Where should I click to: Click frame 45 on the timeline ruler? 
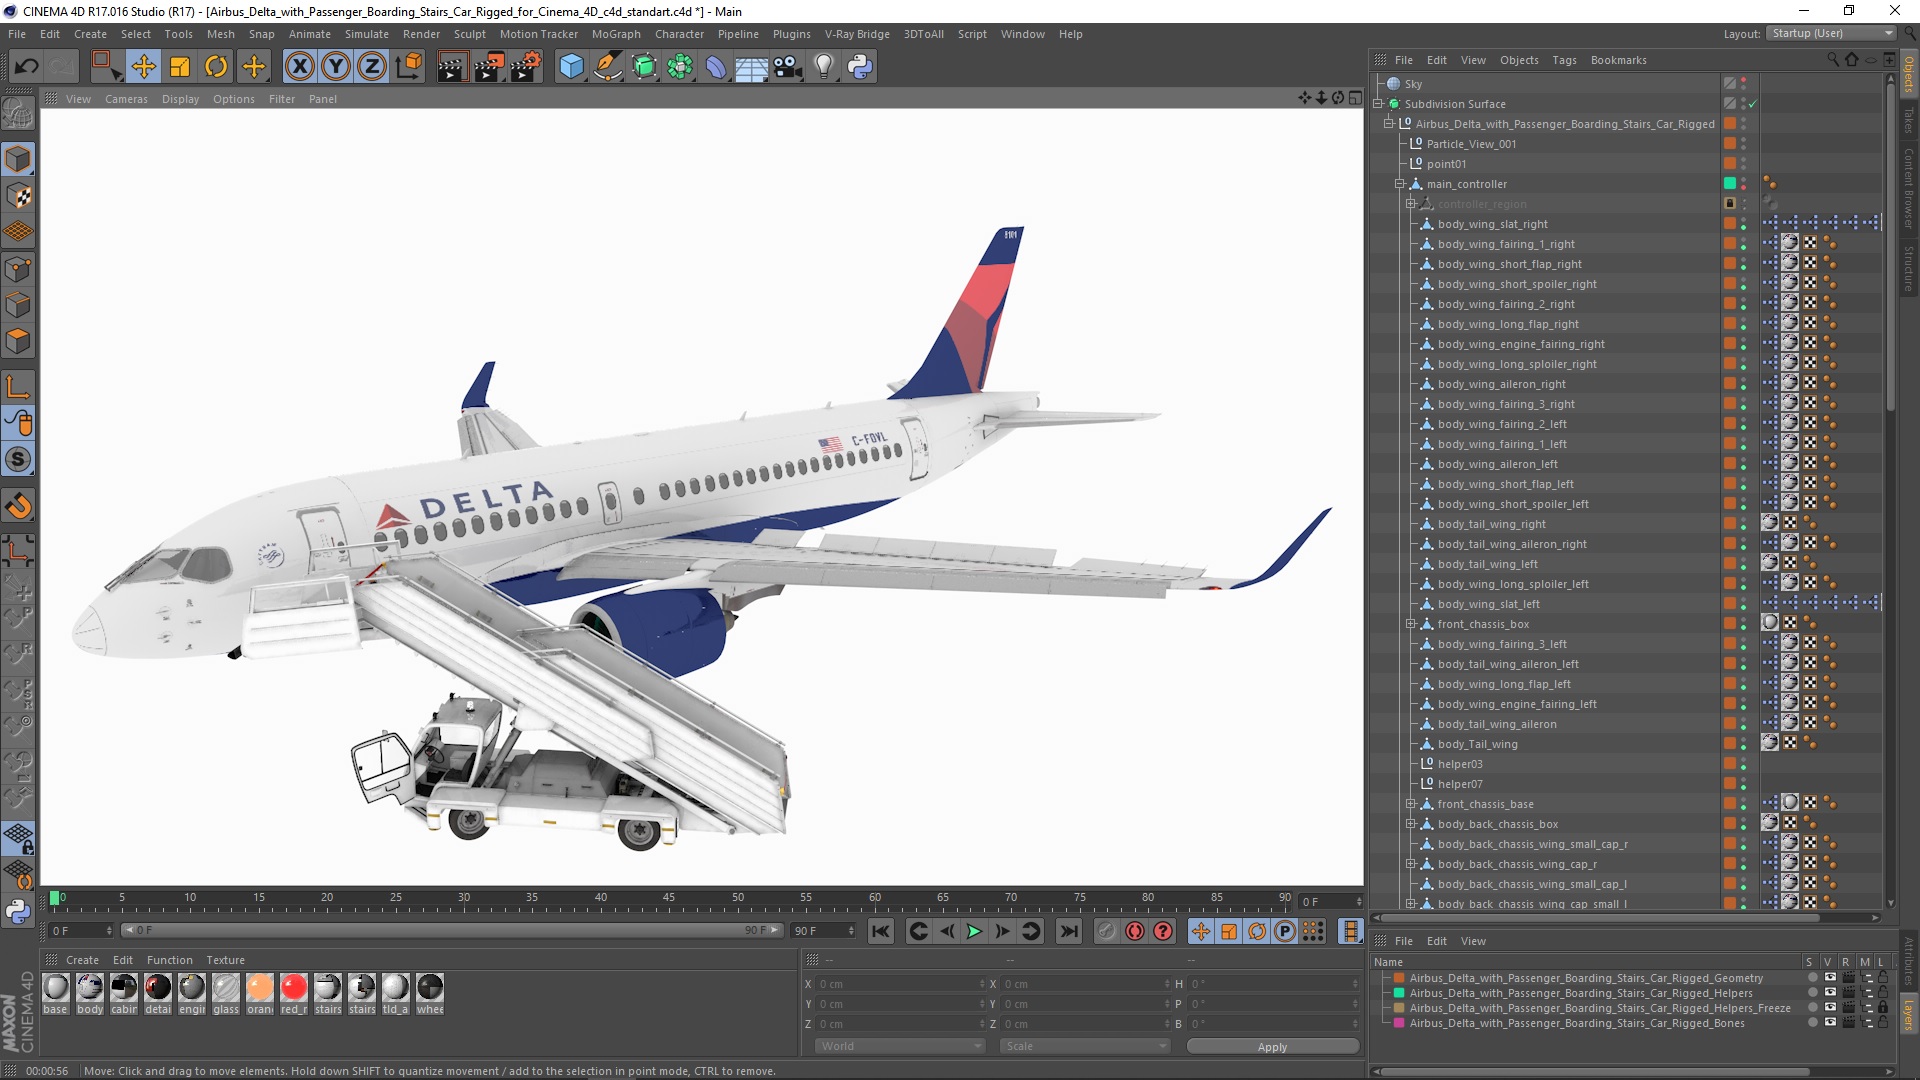(669, 898)
